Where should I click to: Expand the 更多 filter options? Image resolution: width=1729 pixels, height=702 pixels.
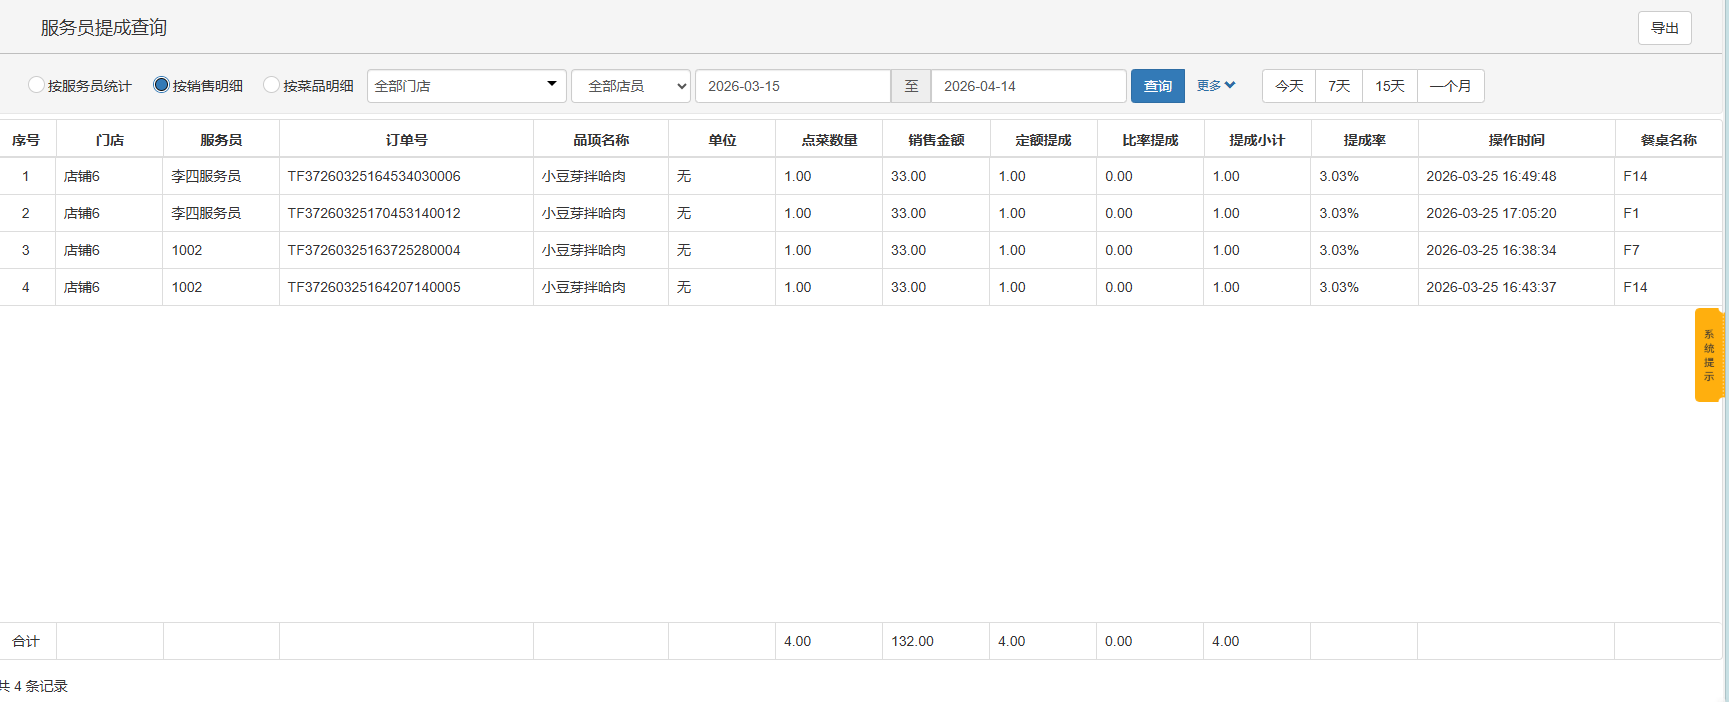(1216, 86)
